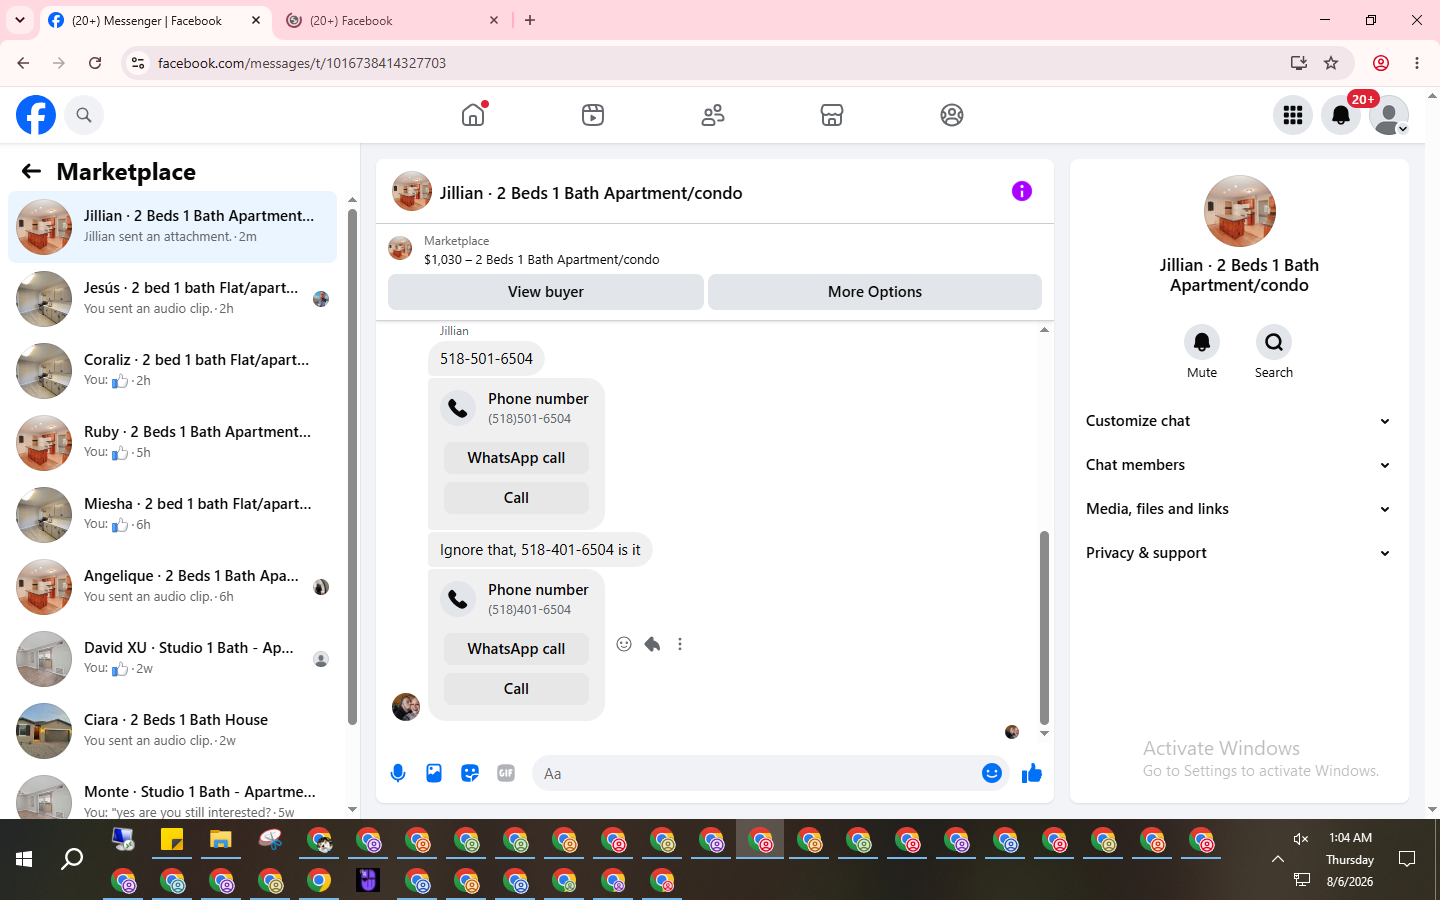Bookmark this page with the star icon
Image resolution: width=1440 pixels, height=900 pixels.
1331,63
